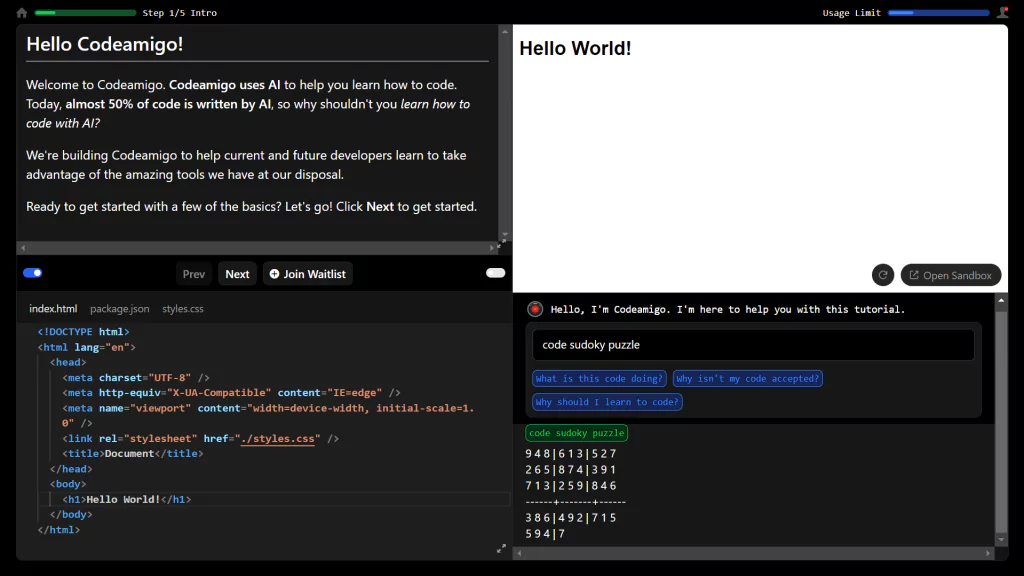Screen dimensions: 1024x576
Task: Click the meta charset UTF-8 line
Action: coord(136,377)
